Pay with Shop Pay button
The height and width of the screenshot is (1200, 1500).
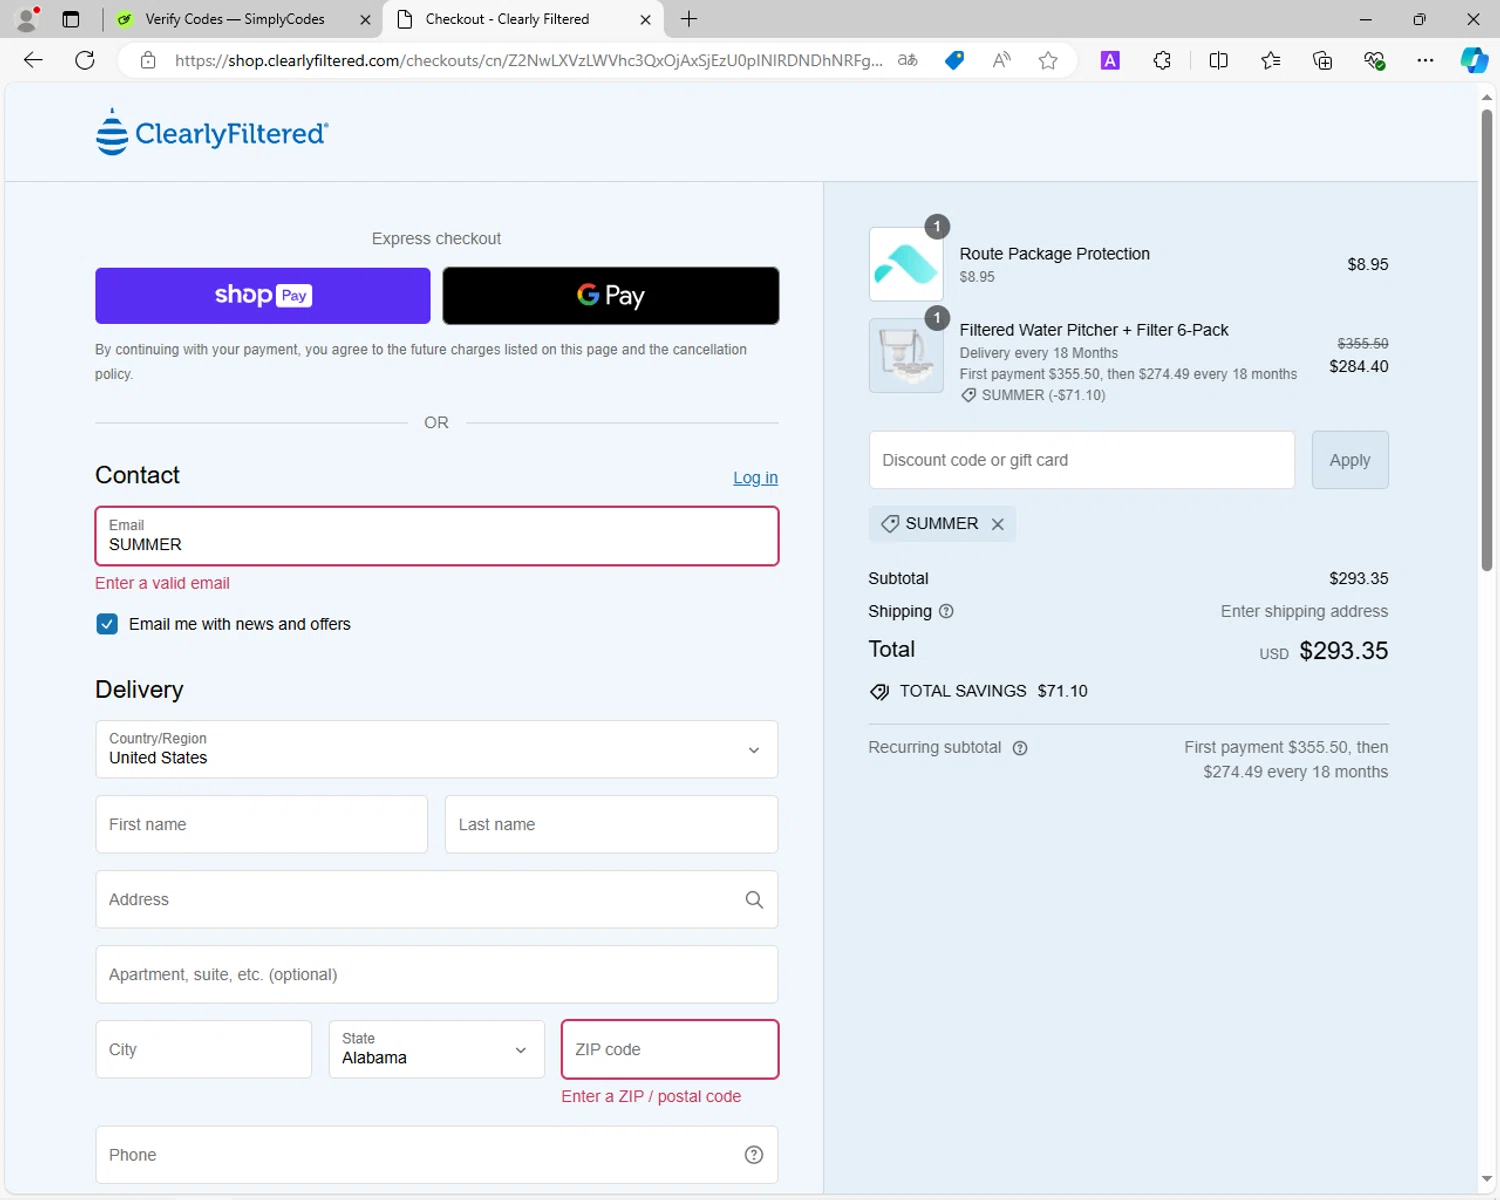(263, 295)
